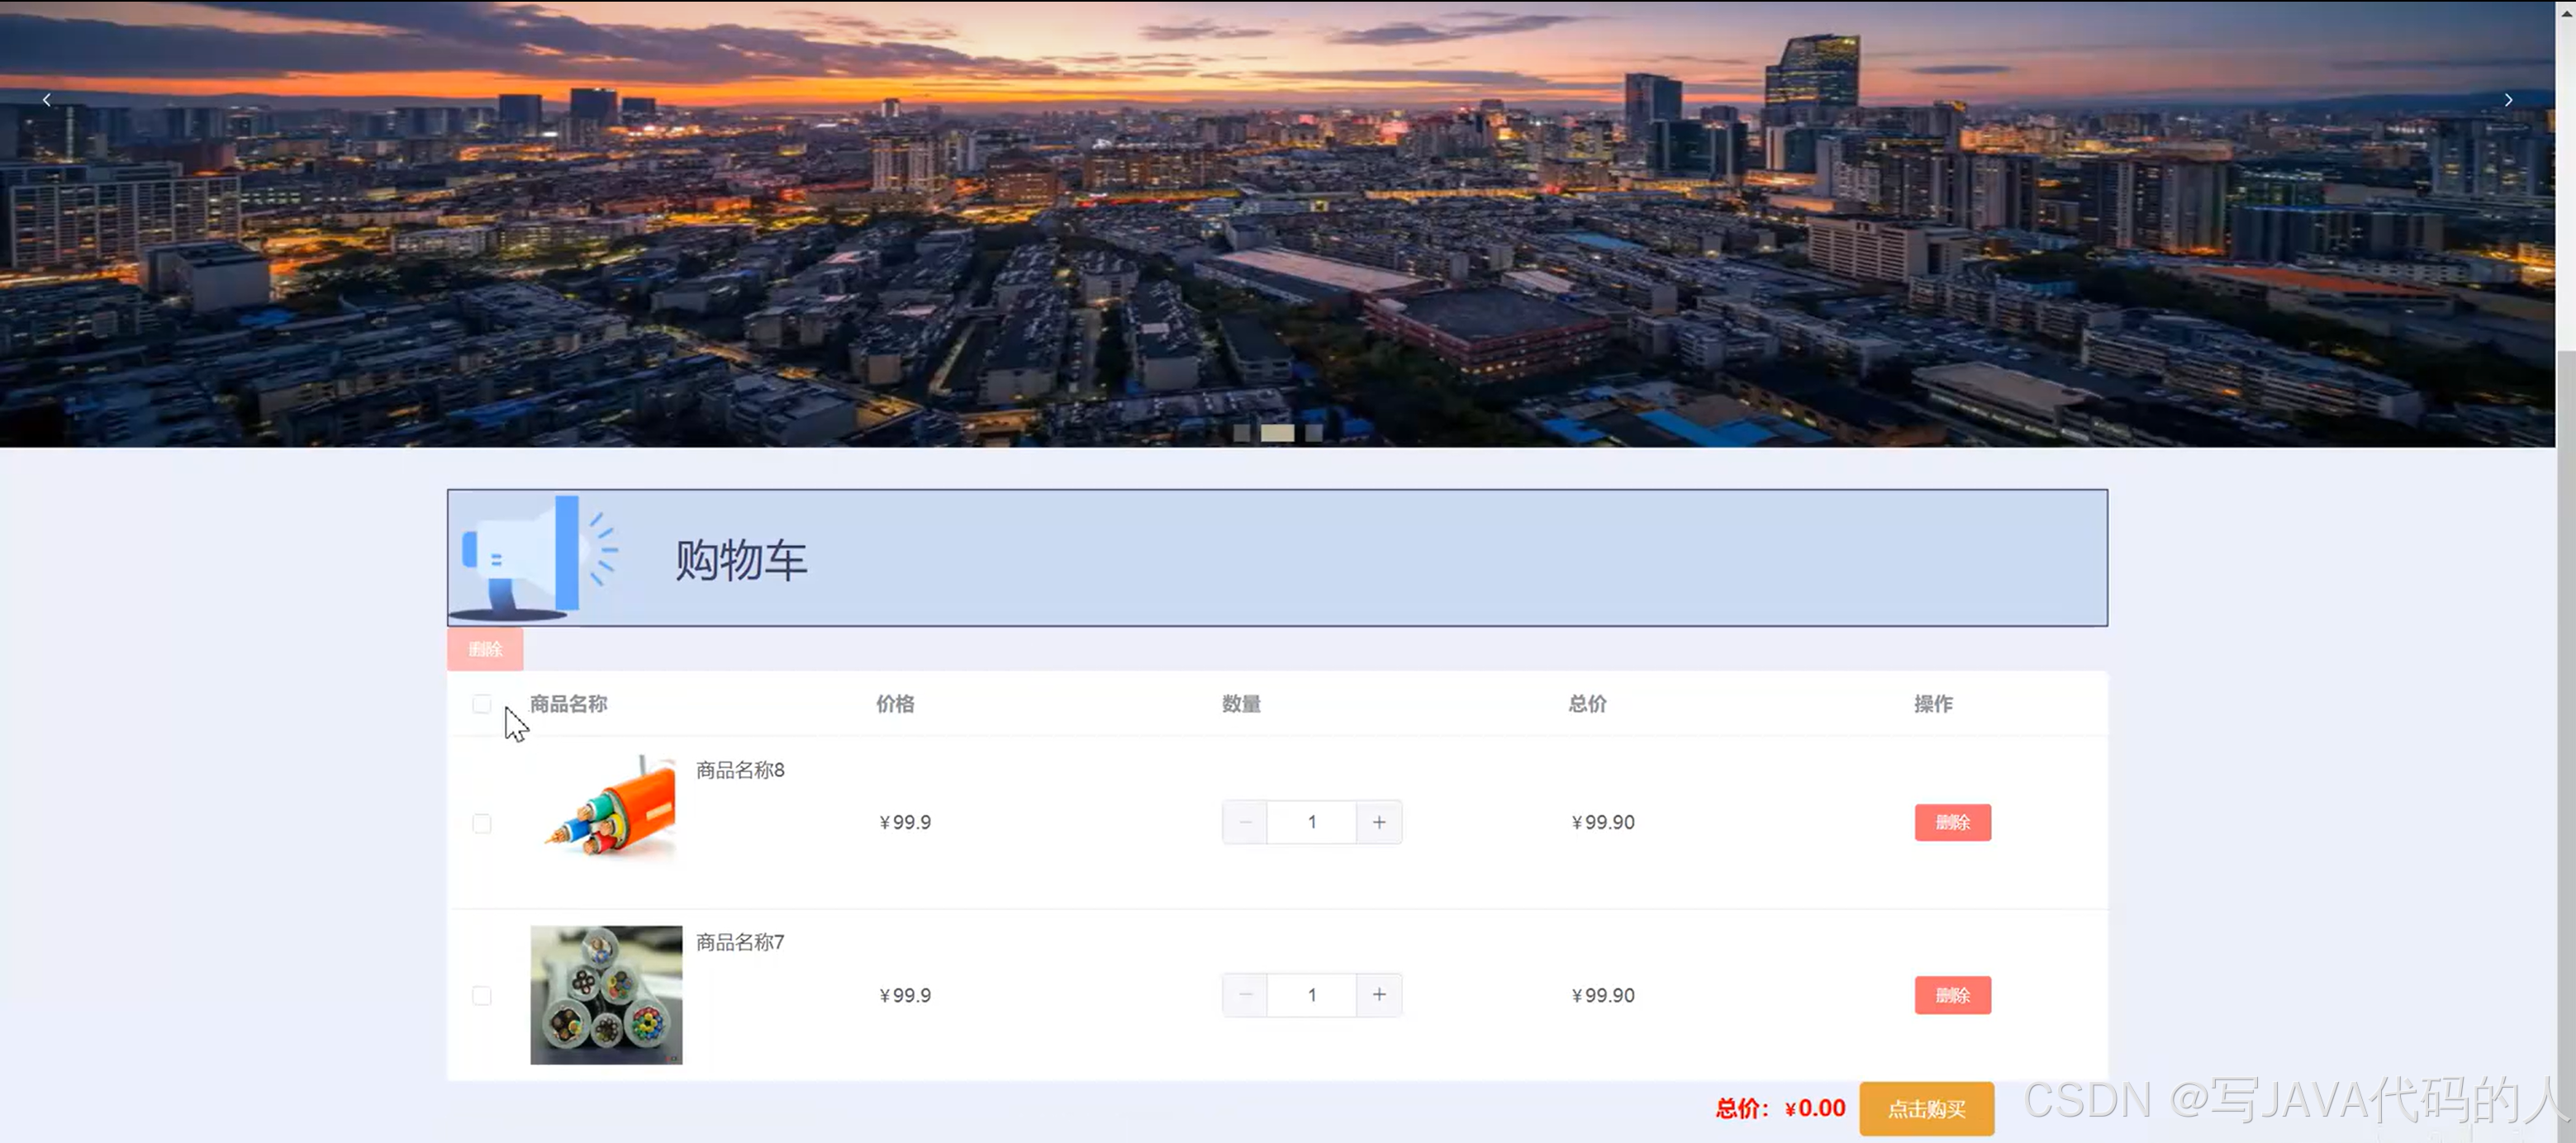Click plus icon for 商品名称8 quantity
The width and height of the screenshot is (2576, 1143).
coord(1378,822)
